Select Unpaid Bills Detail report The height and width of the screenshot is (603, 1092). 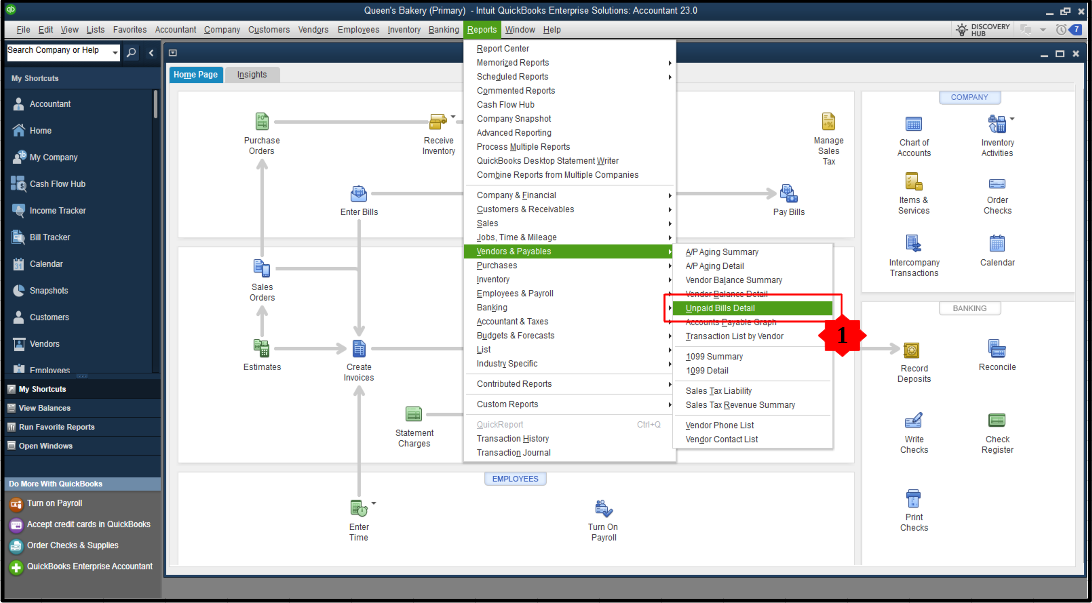point(753,308)
